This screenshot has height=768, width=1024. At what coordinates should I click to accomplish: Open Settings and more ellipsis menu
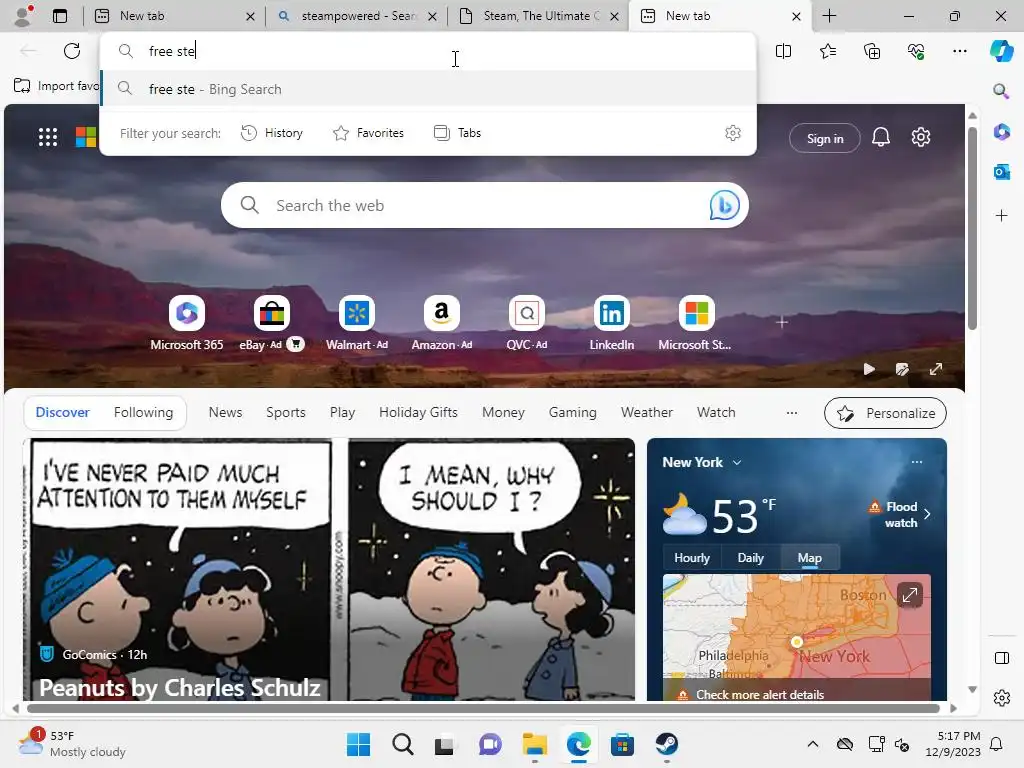[x=959, y=51]
